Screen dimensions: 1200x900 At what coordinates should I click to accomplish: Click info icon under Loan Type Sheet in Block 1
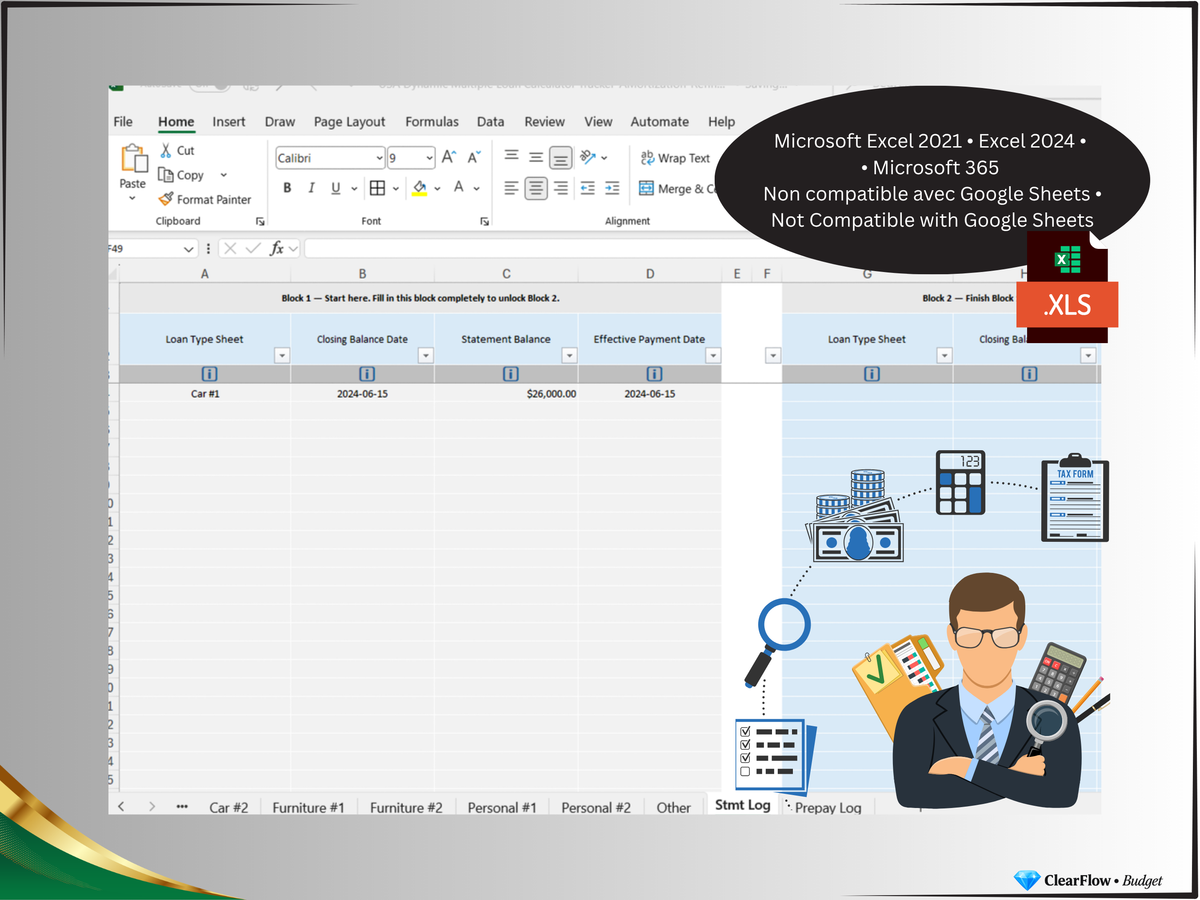pos(209,374)
